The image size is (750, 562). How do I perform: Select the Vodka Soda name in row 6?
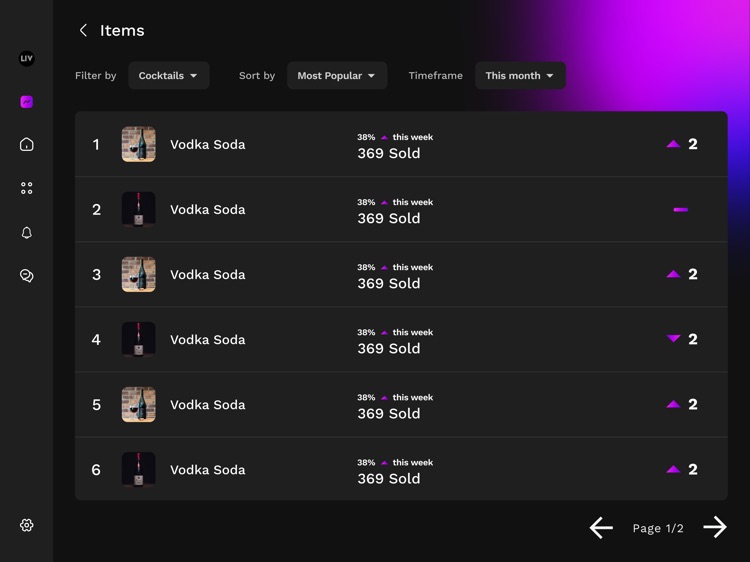coord(208,470)
